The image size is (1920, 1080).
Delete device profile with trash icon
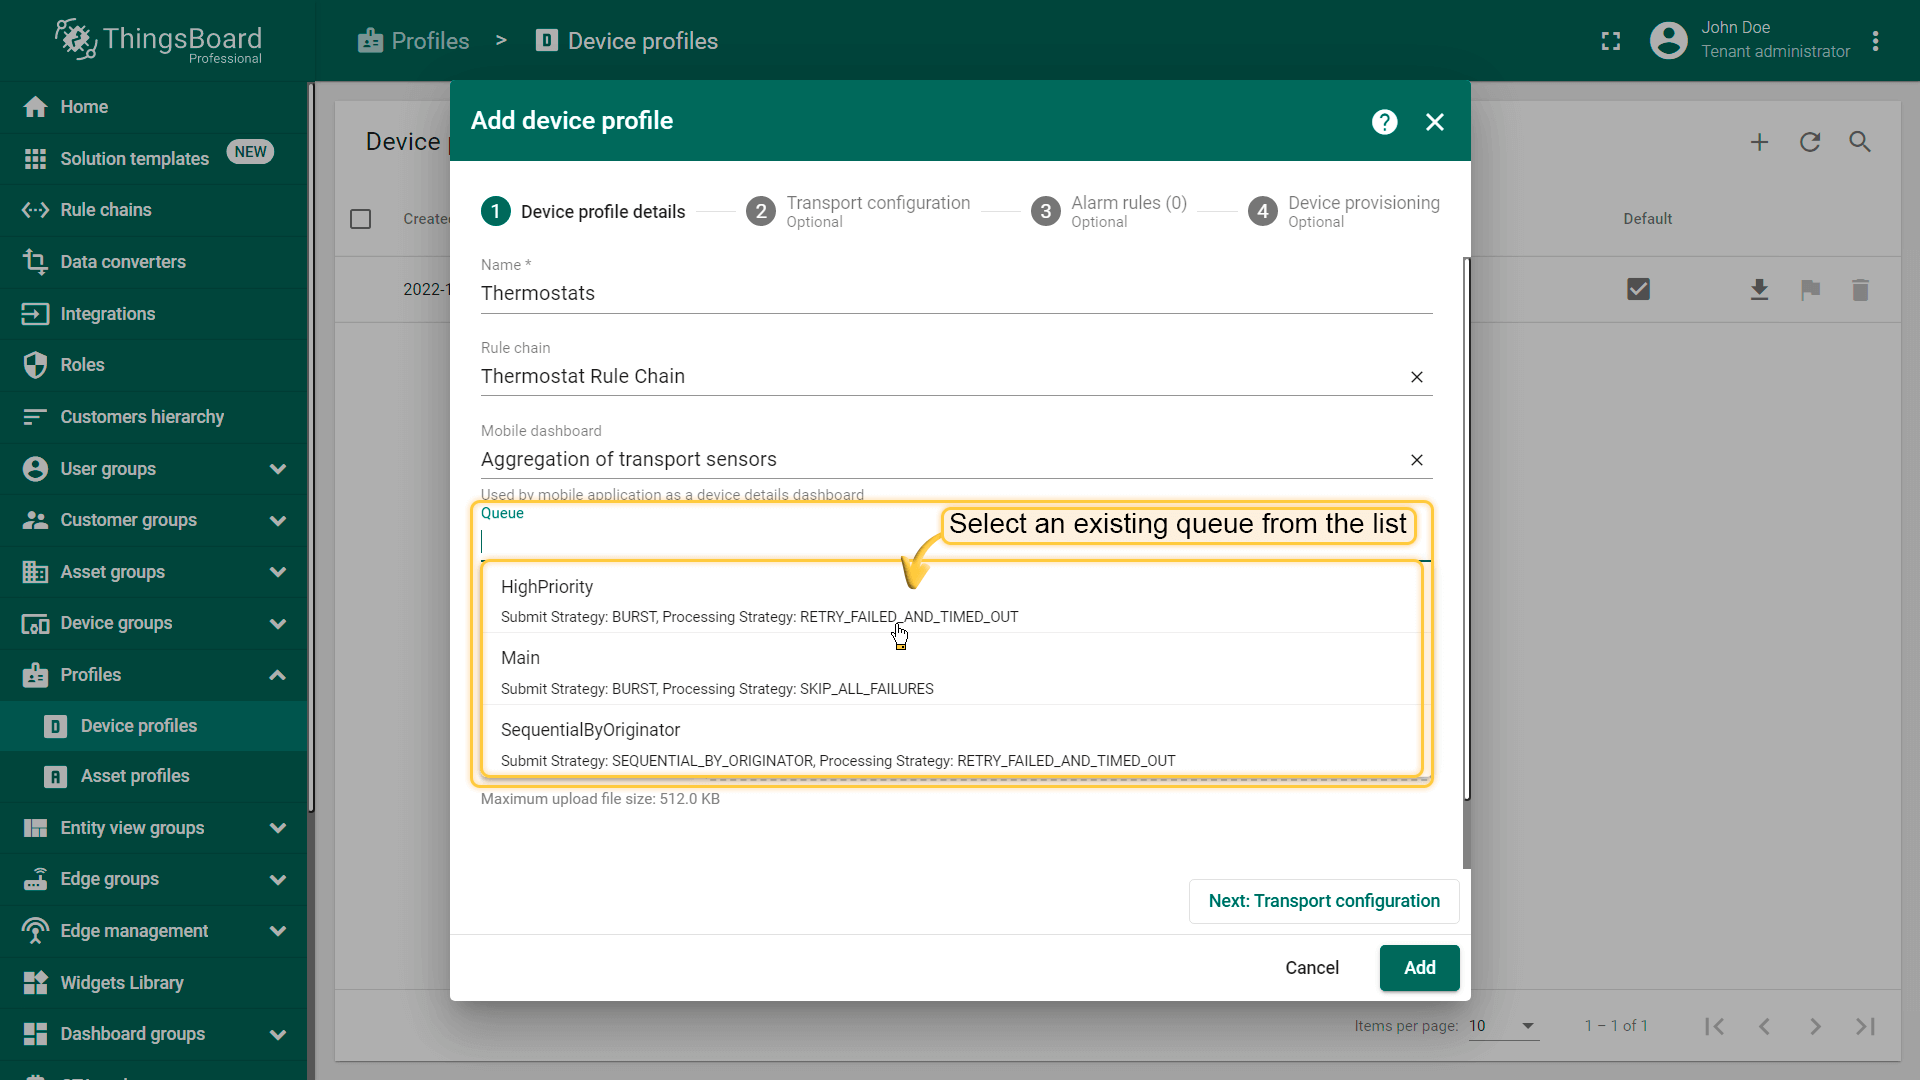coord(1859,290)
